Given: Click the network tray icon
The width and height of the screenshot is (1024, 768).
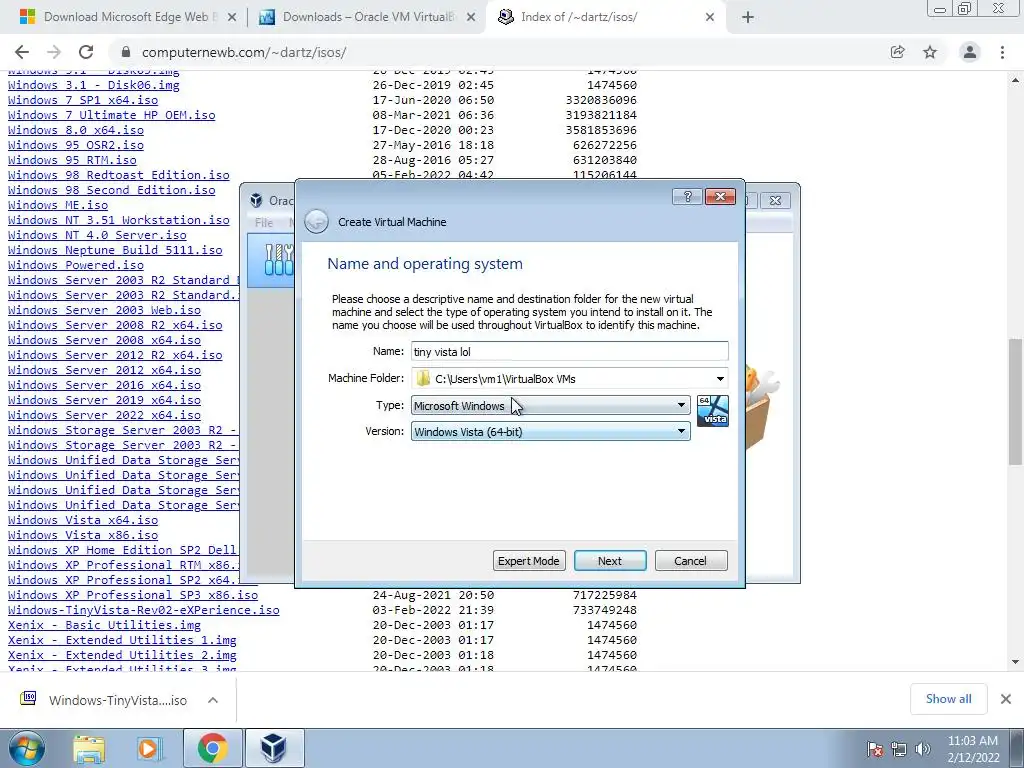Looking at the screenshot, I should tap(899, 750).
